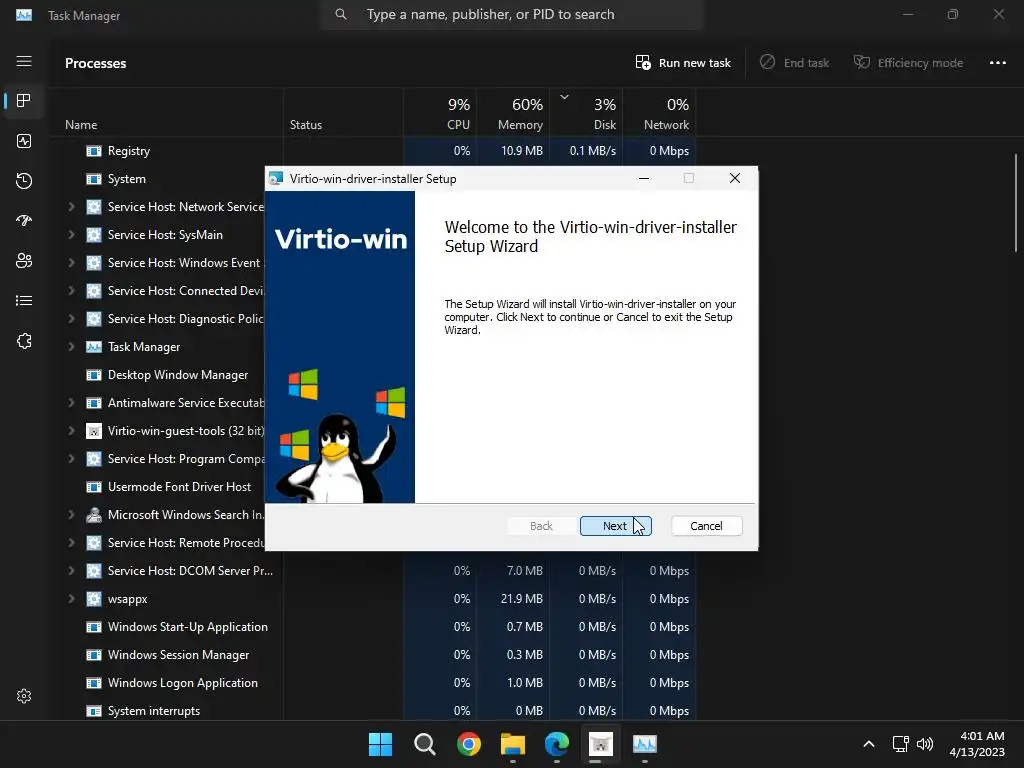This screenshot has height=768, width=1024.
Task: Open the Windows Start menu
Action: 380,744
